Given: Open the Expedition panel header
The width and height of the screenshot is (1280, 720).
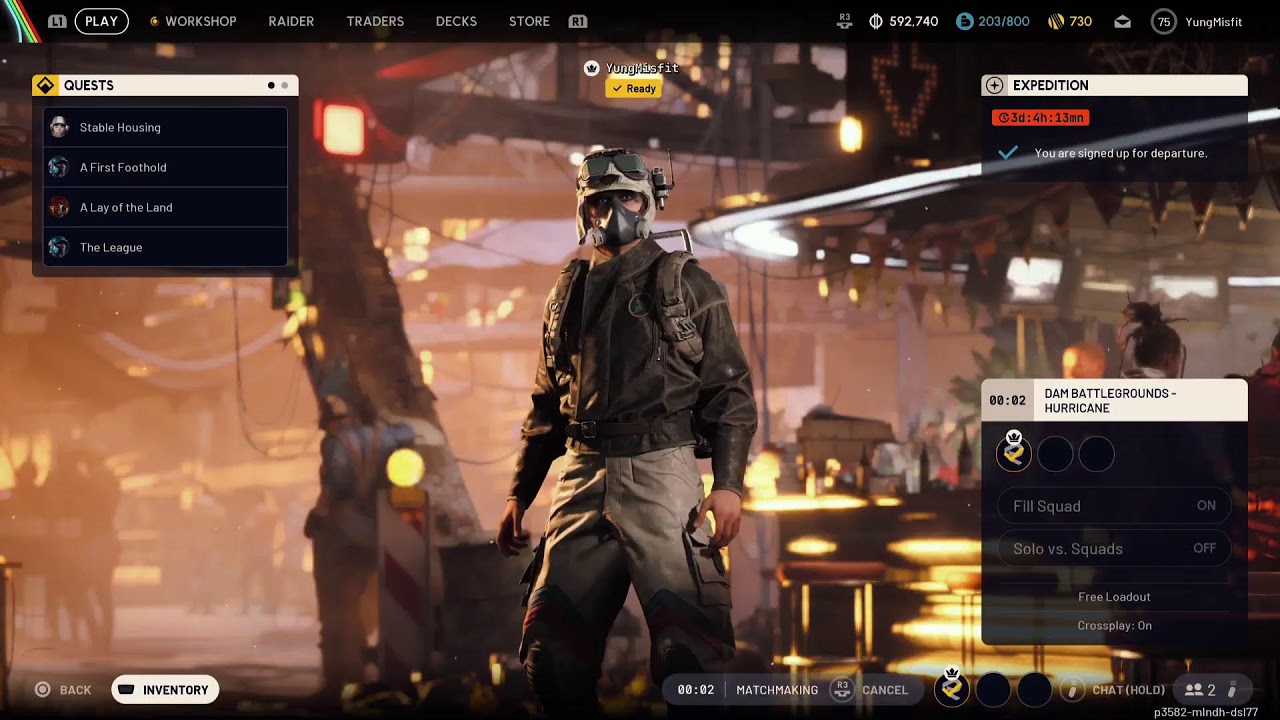Looking at the screenshot, I should click(x=1114, y=86).
